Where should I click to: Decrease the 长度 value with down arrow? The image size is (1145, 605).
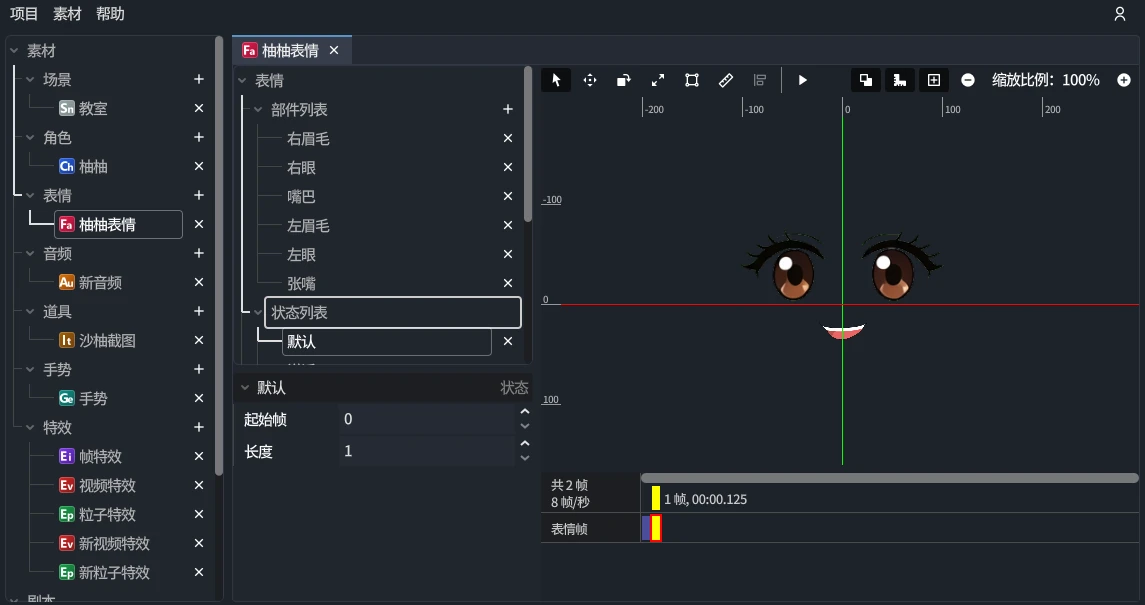point(524,458)
